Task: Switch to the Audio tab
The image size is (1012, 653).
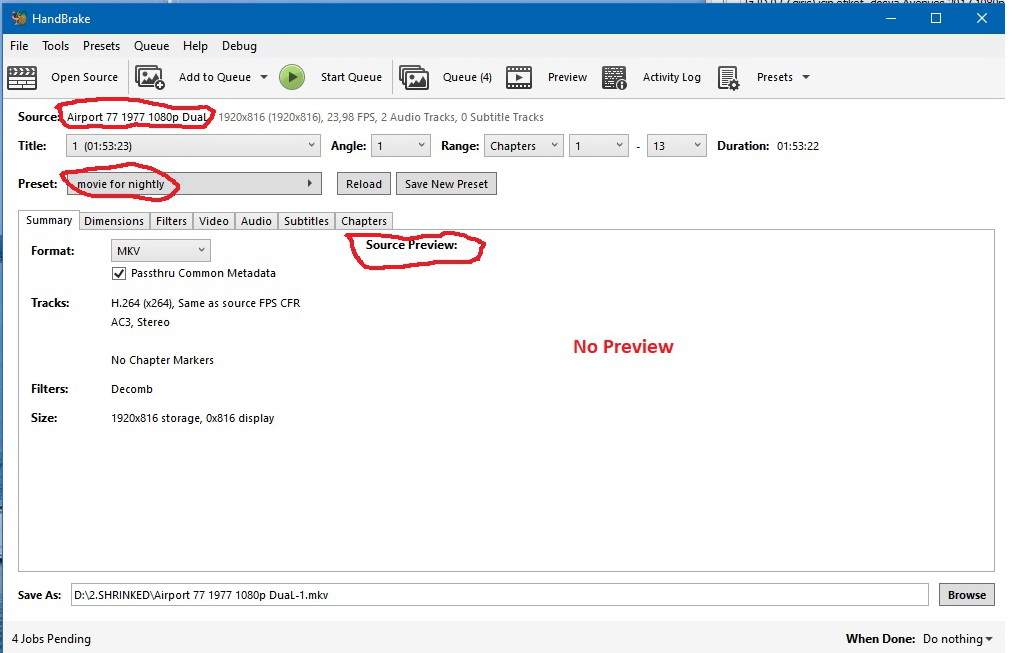Action: point(256,220)
